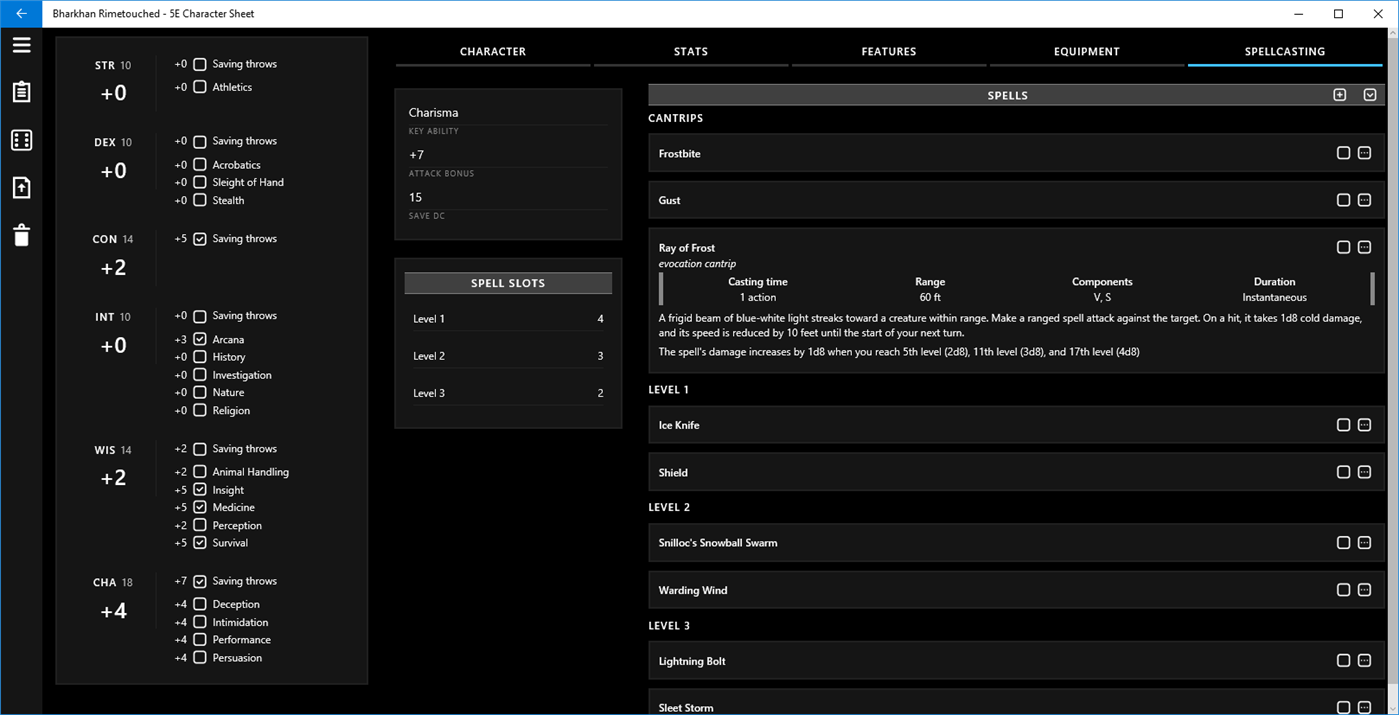This screenshot has height=715, width=1399.
Task: Click the file export icon in sidebar
Action: tap(21, 187)
